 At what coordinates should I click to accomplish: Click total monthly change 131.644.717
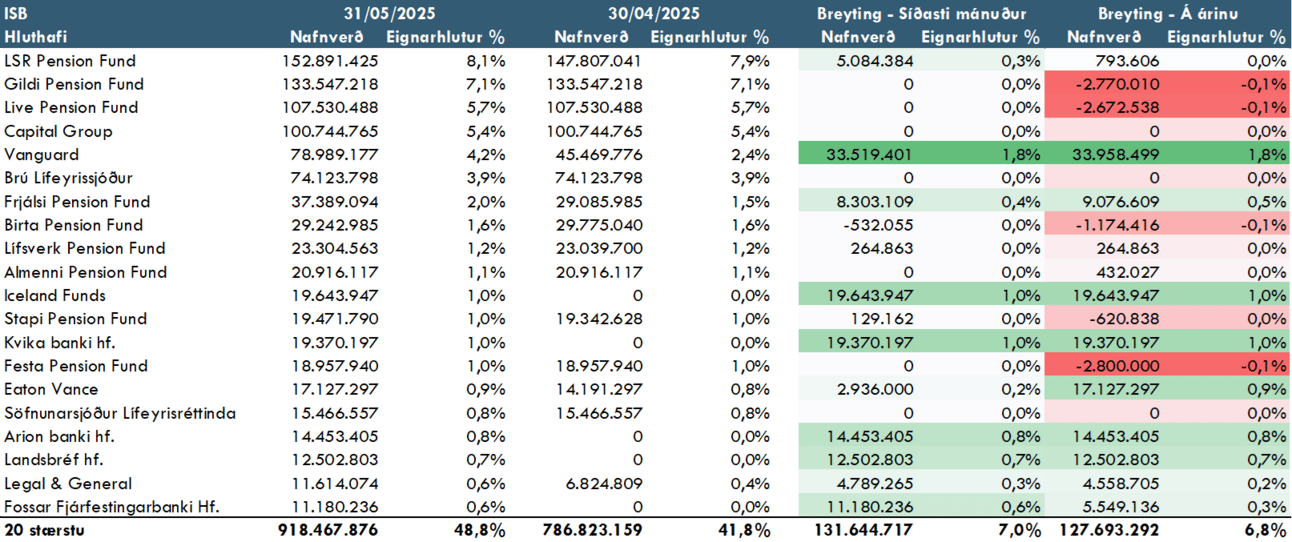[x=862, y=530]
